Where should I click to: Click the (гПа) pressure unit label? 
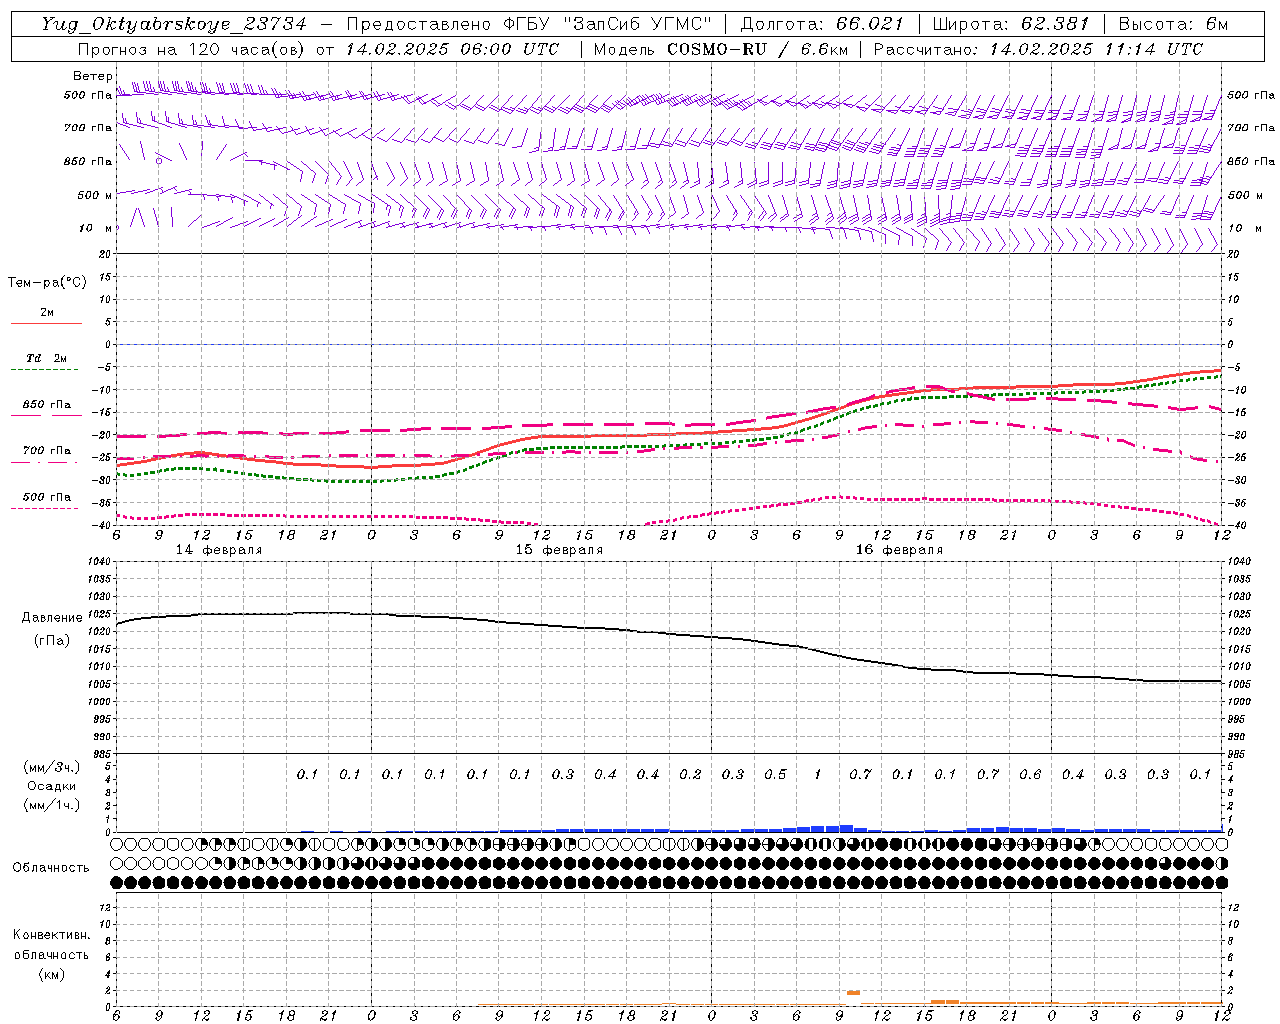click(x=50, y=640)
